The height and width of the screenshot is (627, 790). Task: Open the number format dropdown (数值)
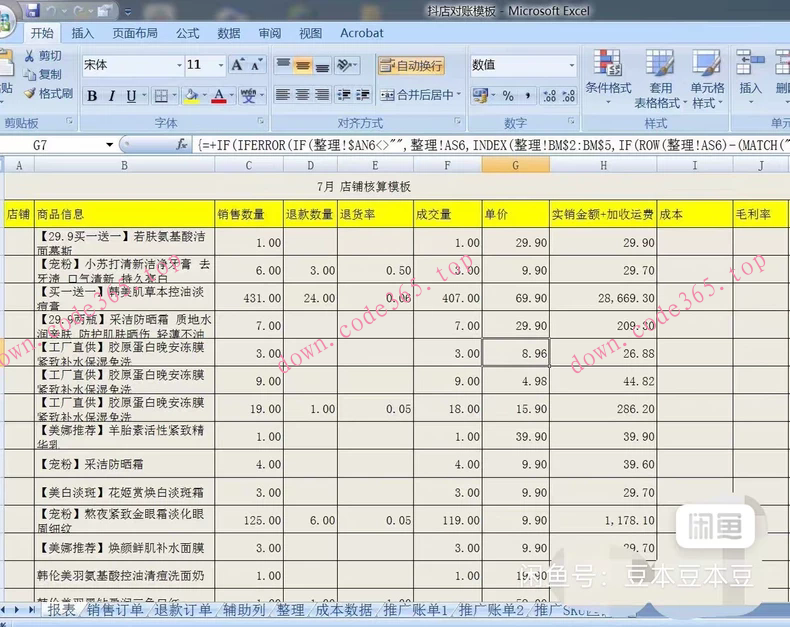572,65
